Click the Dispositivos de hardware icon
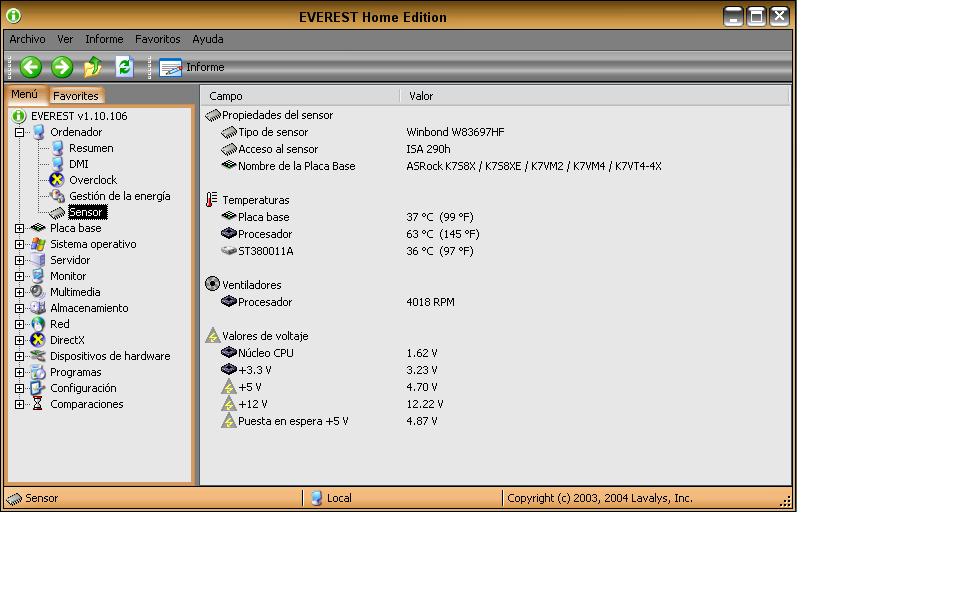 coord(38,356)
